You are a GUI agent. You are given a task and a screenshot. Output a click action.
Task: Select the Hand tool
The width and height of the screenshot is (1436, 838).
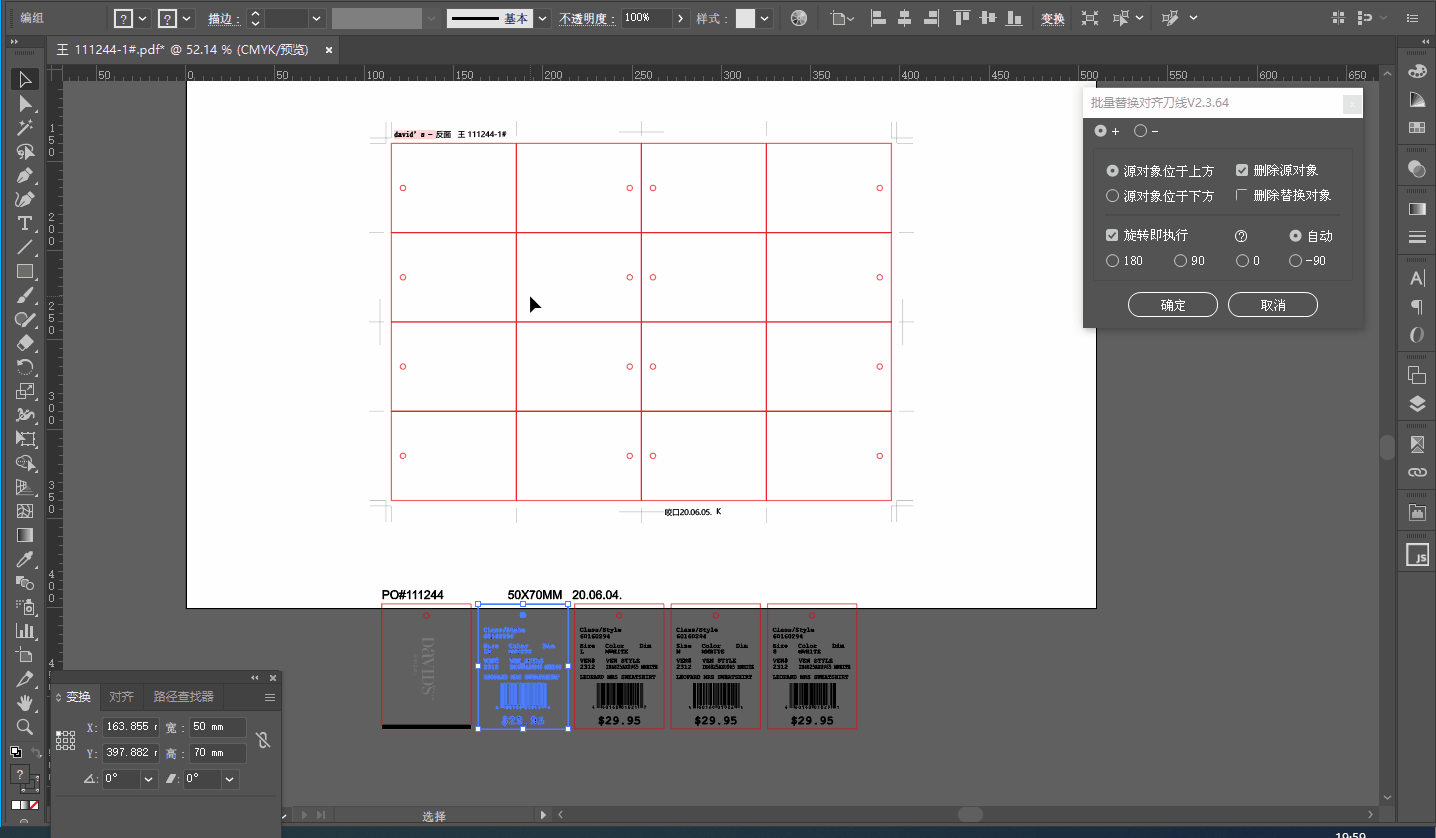pyautogui.click(x=26, y=703)
